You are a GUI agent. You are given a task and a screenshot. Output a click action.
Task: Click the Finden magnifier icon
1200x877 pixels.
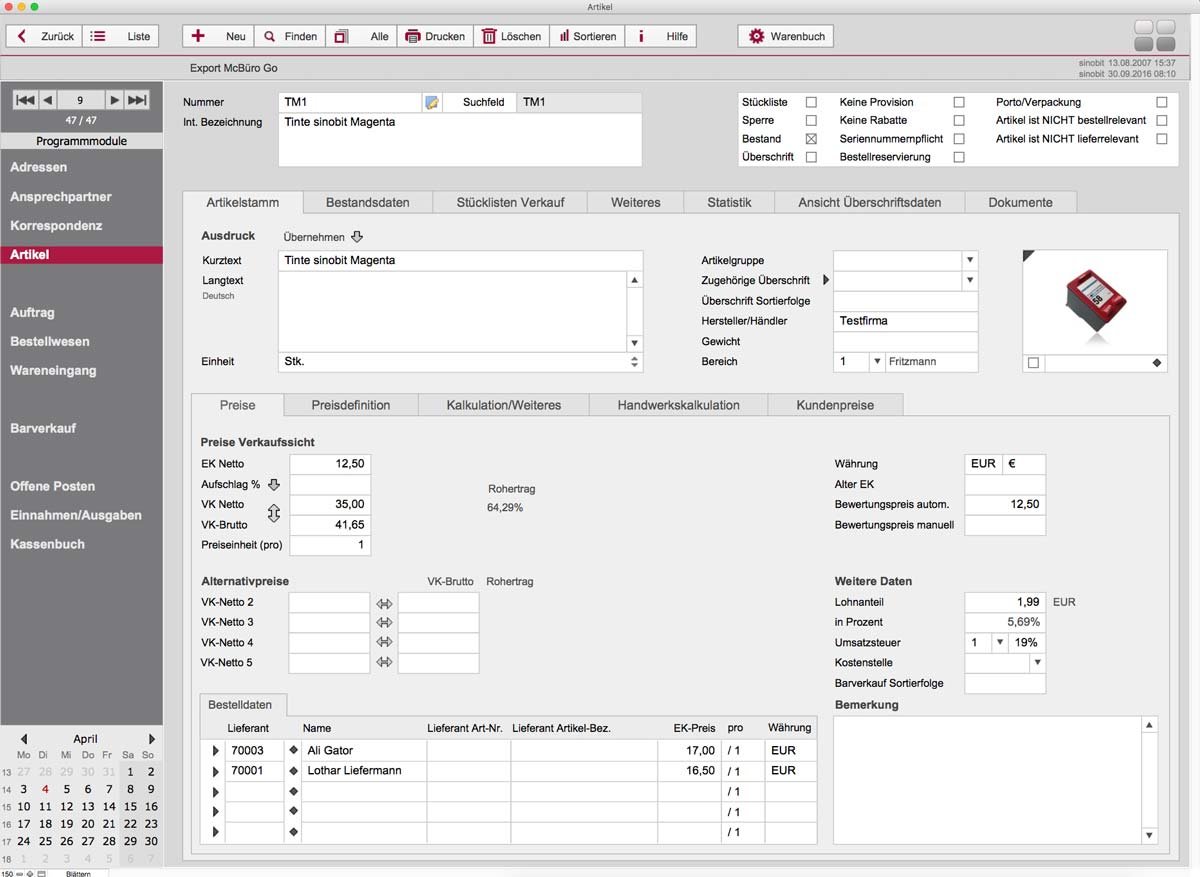click(270, 36)
